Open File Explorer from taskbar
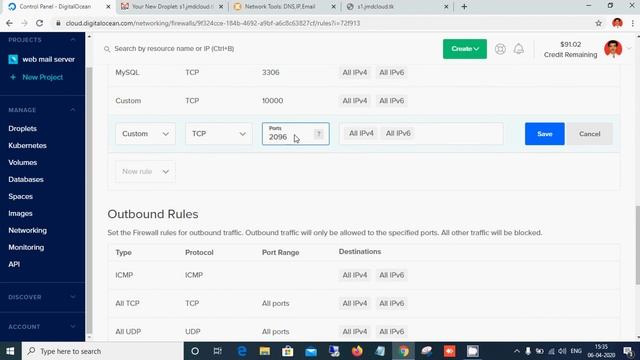The image size is (640, 360). (264, 351)
